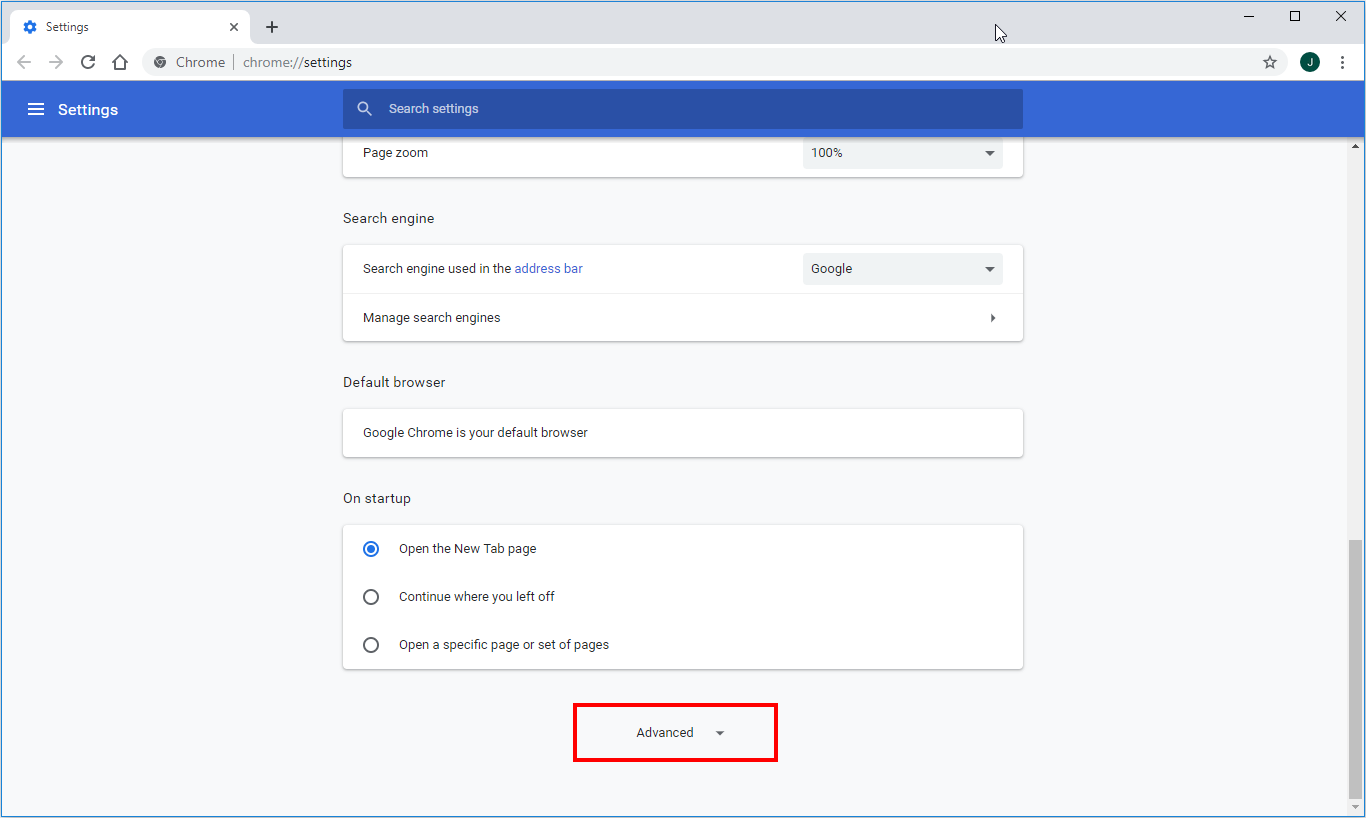The width and height of the screenshot is (1366, 818).
Task: Click the Search engine section heading
Action: coord(389,218)
